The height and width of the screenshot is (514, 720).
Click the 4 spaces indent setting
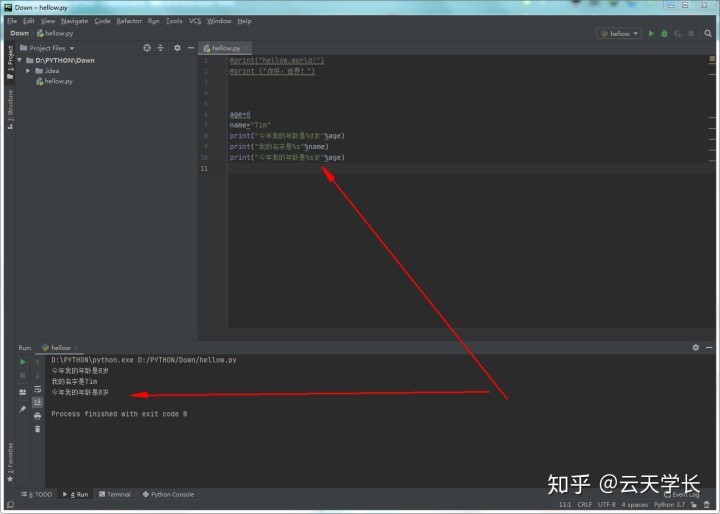(635, 504)
